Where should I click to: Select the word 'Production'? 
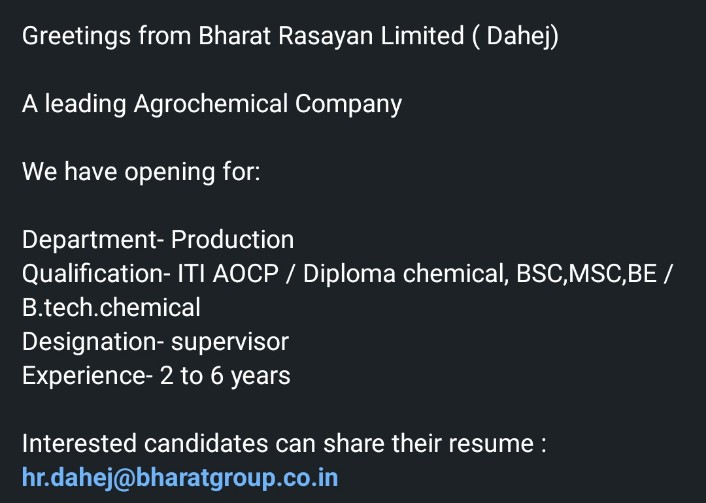point(232,240)
